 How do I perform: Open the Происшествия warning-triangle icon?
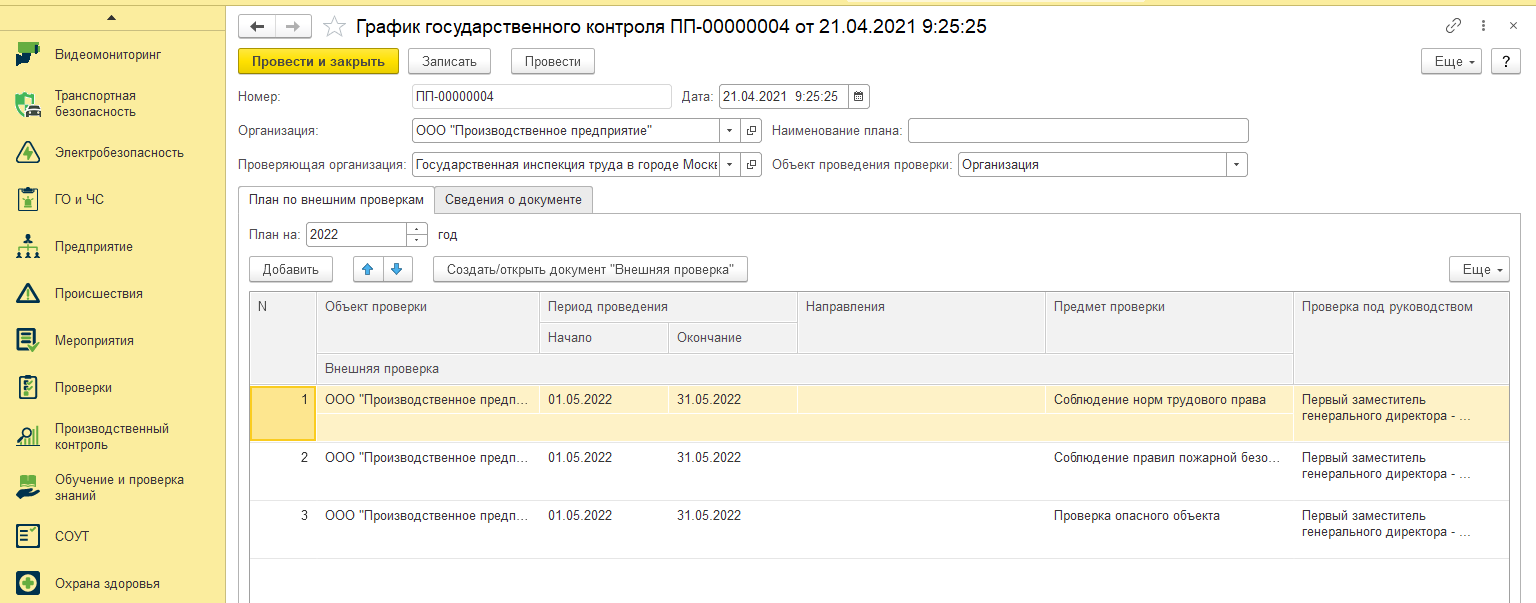point(28,293)
